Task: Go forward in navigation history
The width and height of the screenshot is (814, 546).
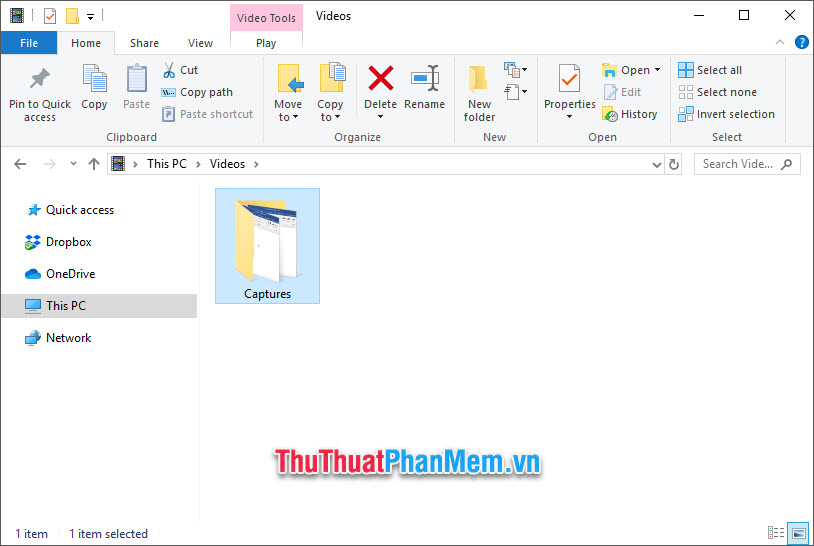Action: (x=49, y=165)
